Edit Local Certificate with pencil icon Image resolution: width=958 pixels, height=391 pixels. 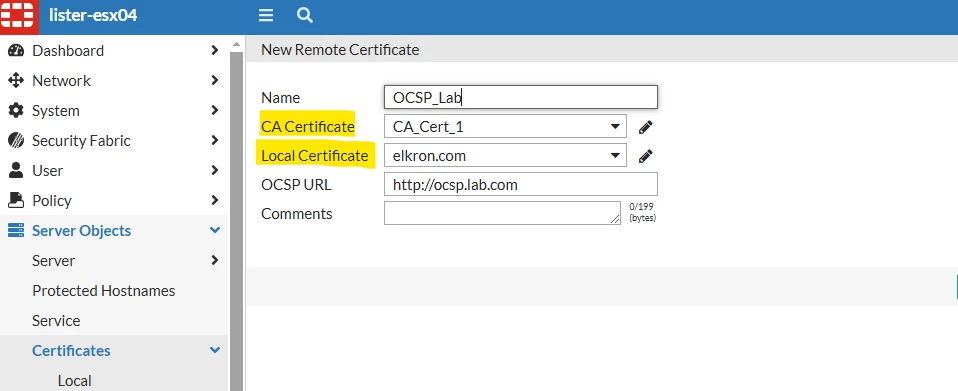(x=646, y=156)
